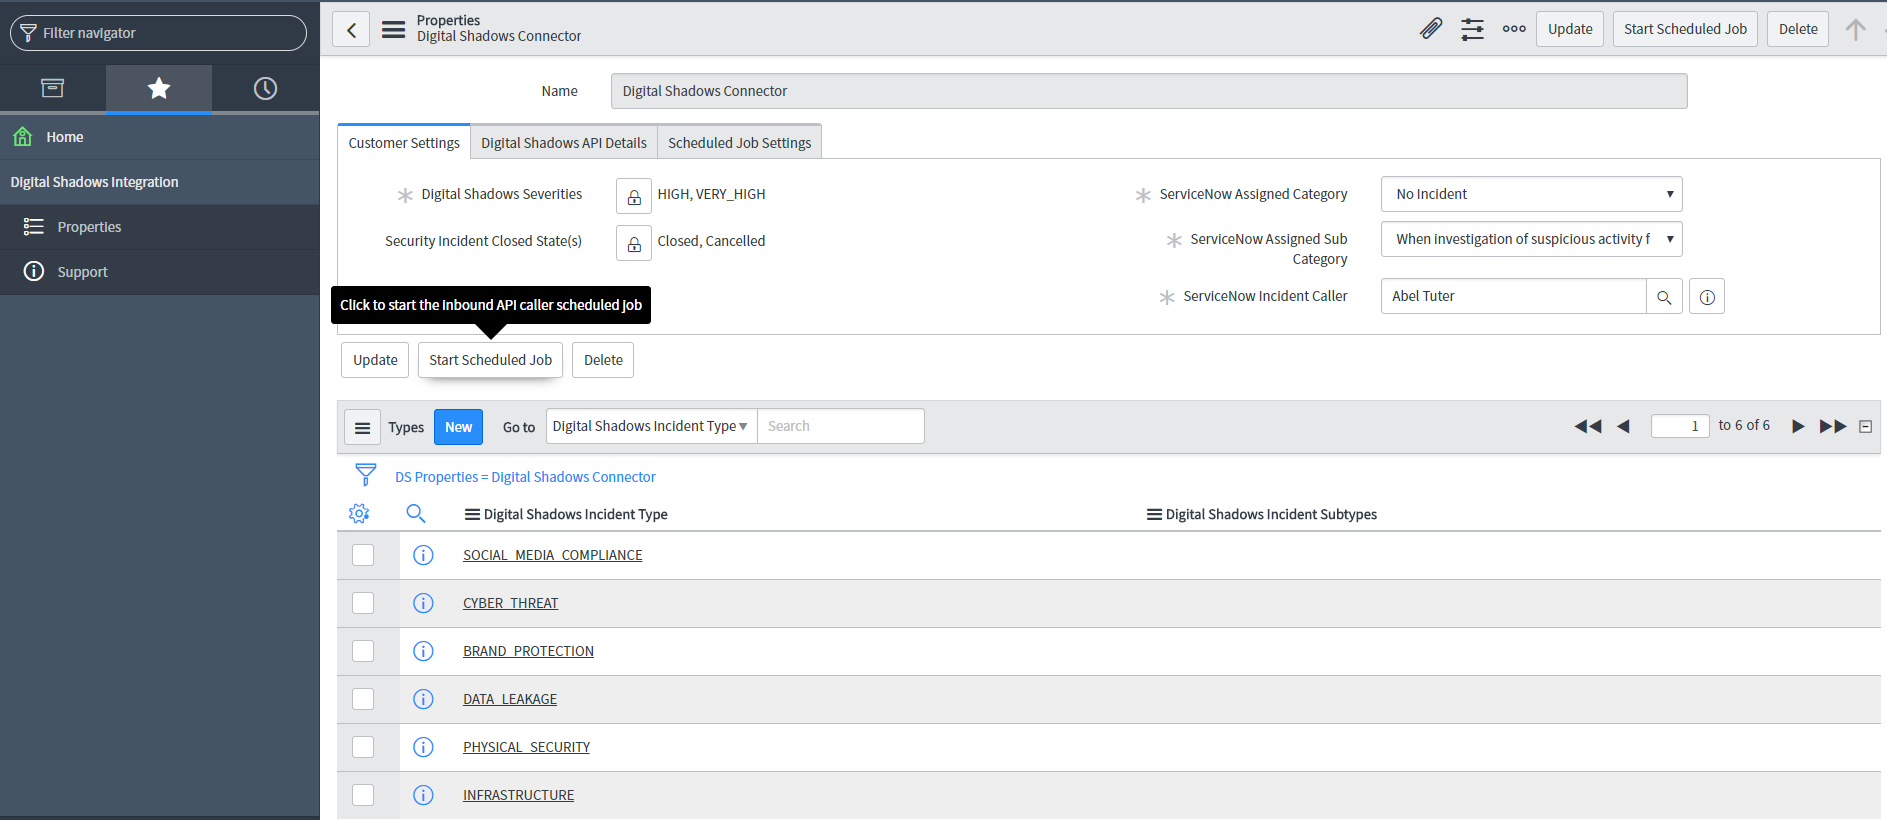Preview DATA_LEAKAGE info icon
1887x820 pixels.
pyautogui.click(x=423, y=699)
